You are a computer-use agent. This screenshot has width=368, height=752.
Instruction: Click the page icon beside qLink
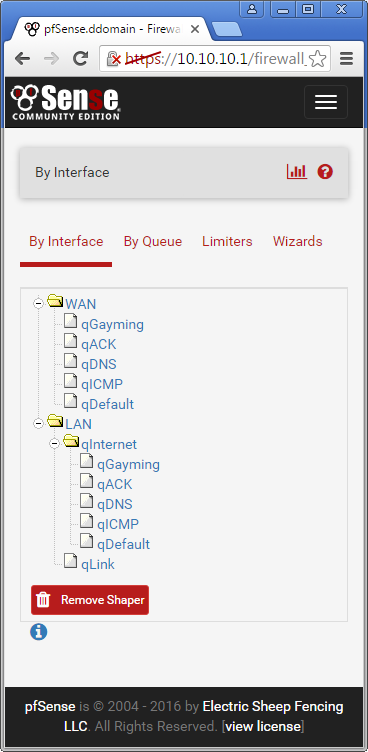(71, 561)
